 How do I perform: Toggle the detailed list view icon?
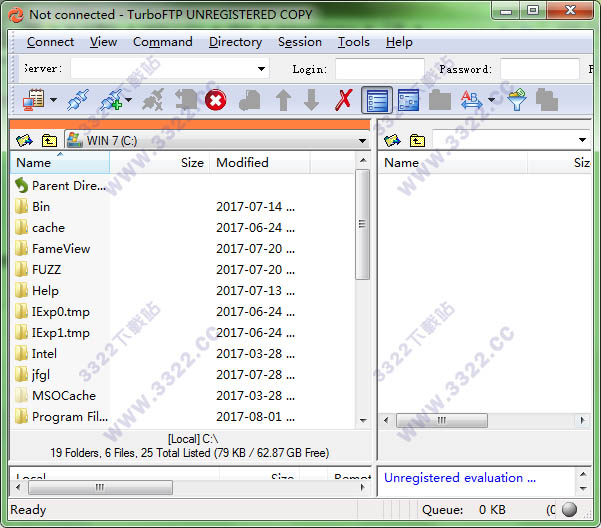(x=377, y=100)
